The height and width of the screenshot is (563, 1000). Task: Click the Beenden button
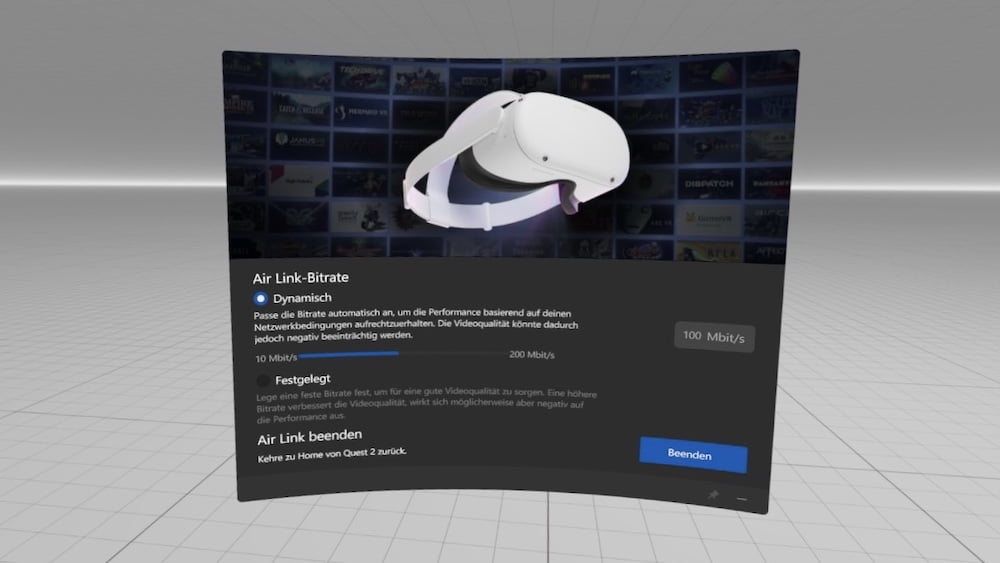[692, 455]
